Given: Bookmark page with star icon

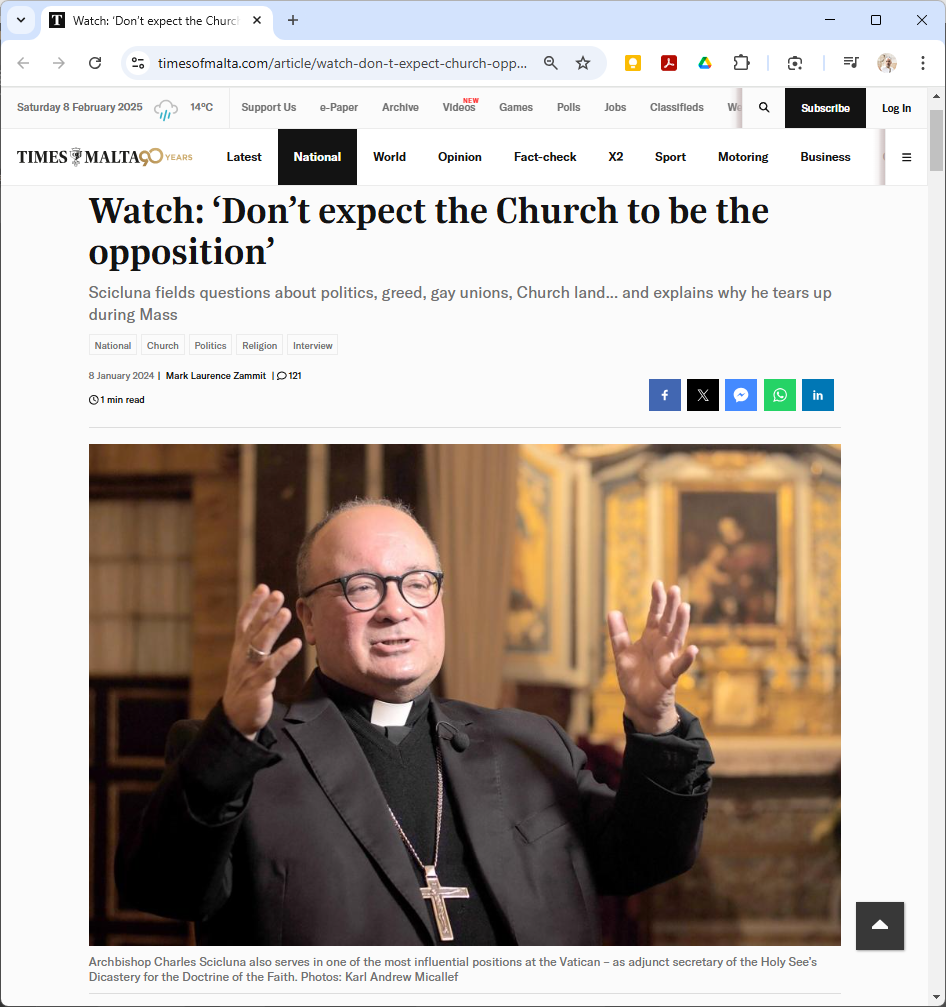Looking at the screenshot, I should [x=582, y=63].
